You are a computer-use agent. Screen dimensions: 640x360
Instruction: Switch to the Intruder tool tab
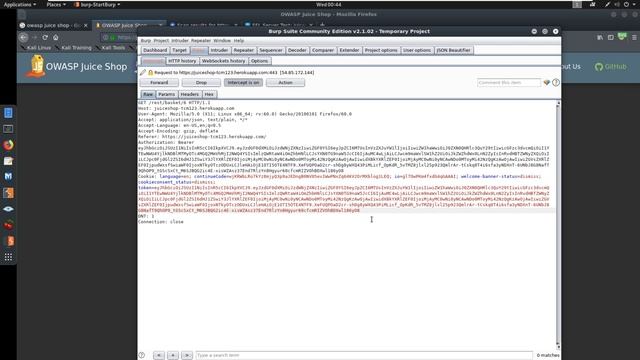pos(219,50)
